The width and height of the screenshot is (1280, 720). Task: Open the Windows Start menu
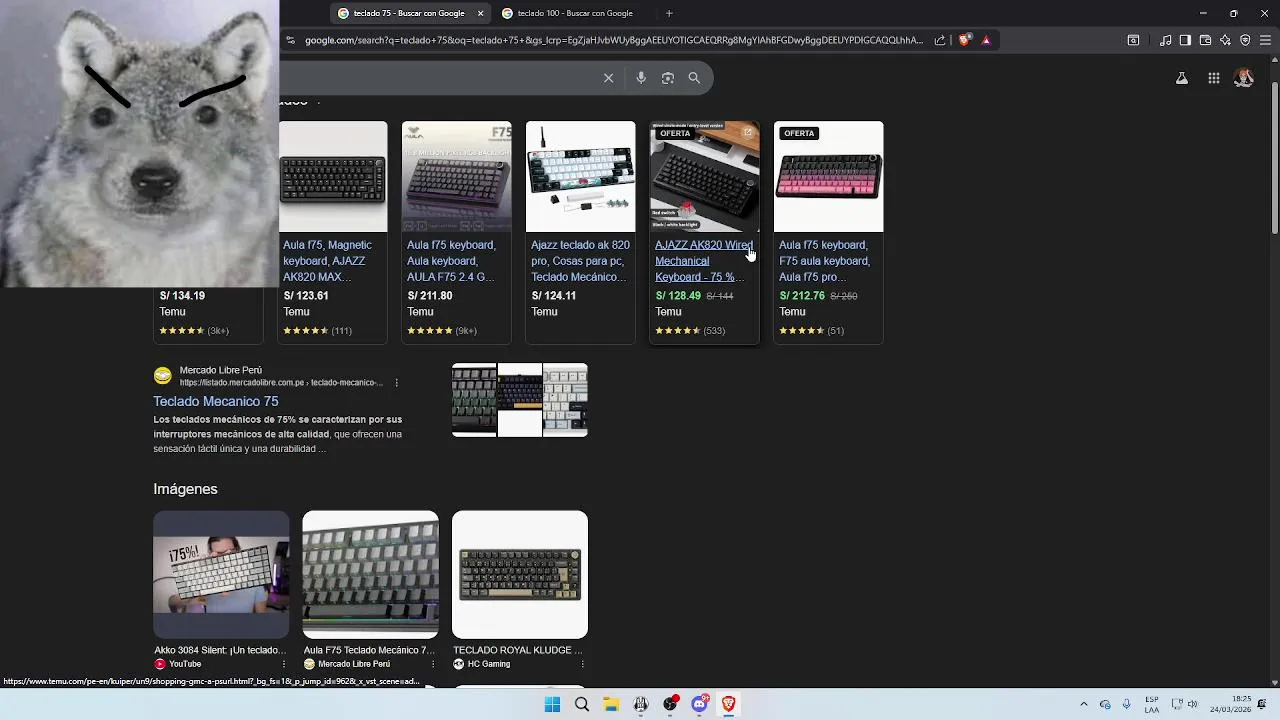pos(552,704)
